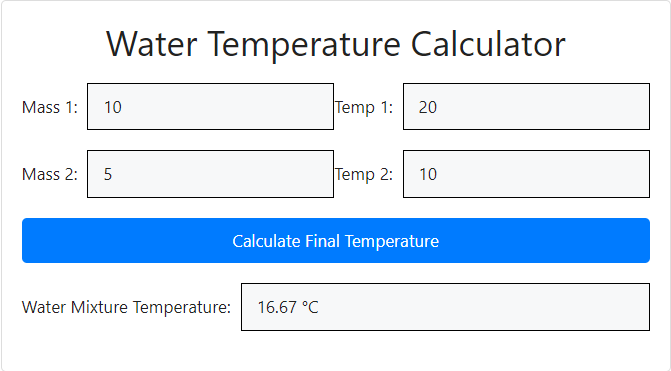Viewport: 671px width, 371px height.
Task: Click the "Mass 1:" label
Action: pyautogui.click(x=50, y=107)
